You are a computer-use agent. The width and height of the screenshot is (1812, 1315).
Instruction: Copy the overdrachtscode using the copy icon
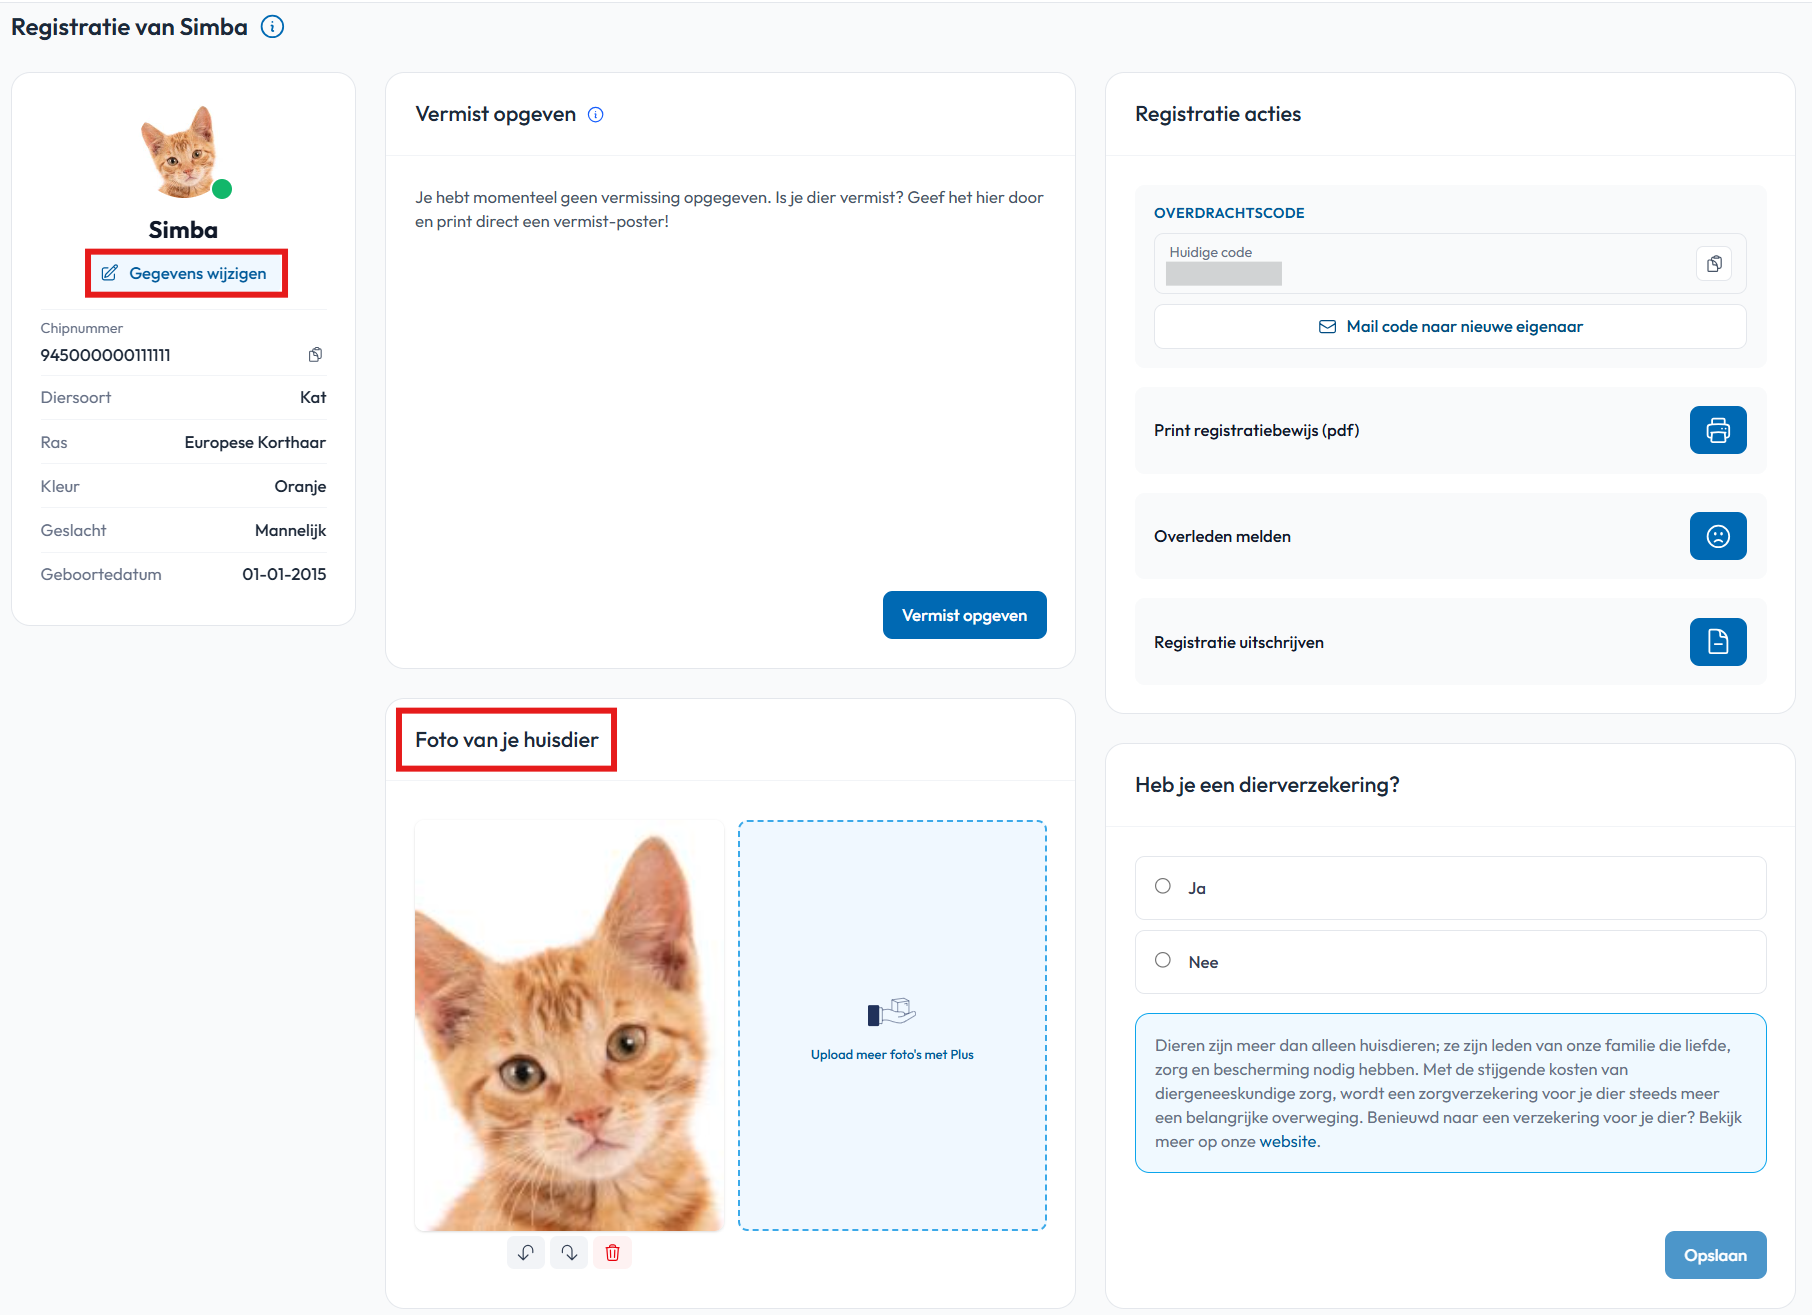pos(1714,264)
